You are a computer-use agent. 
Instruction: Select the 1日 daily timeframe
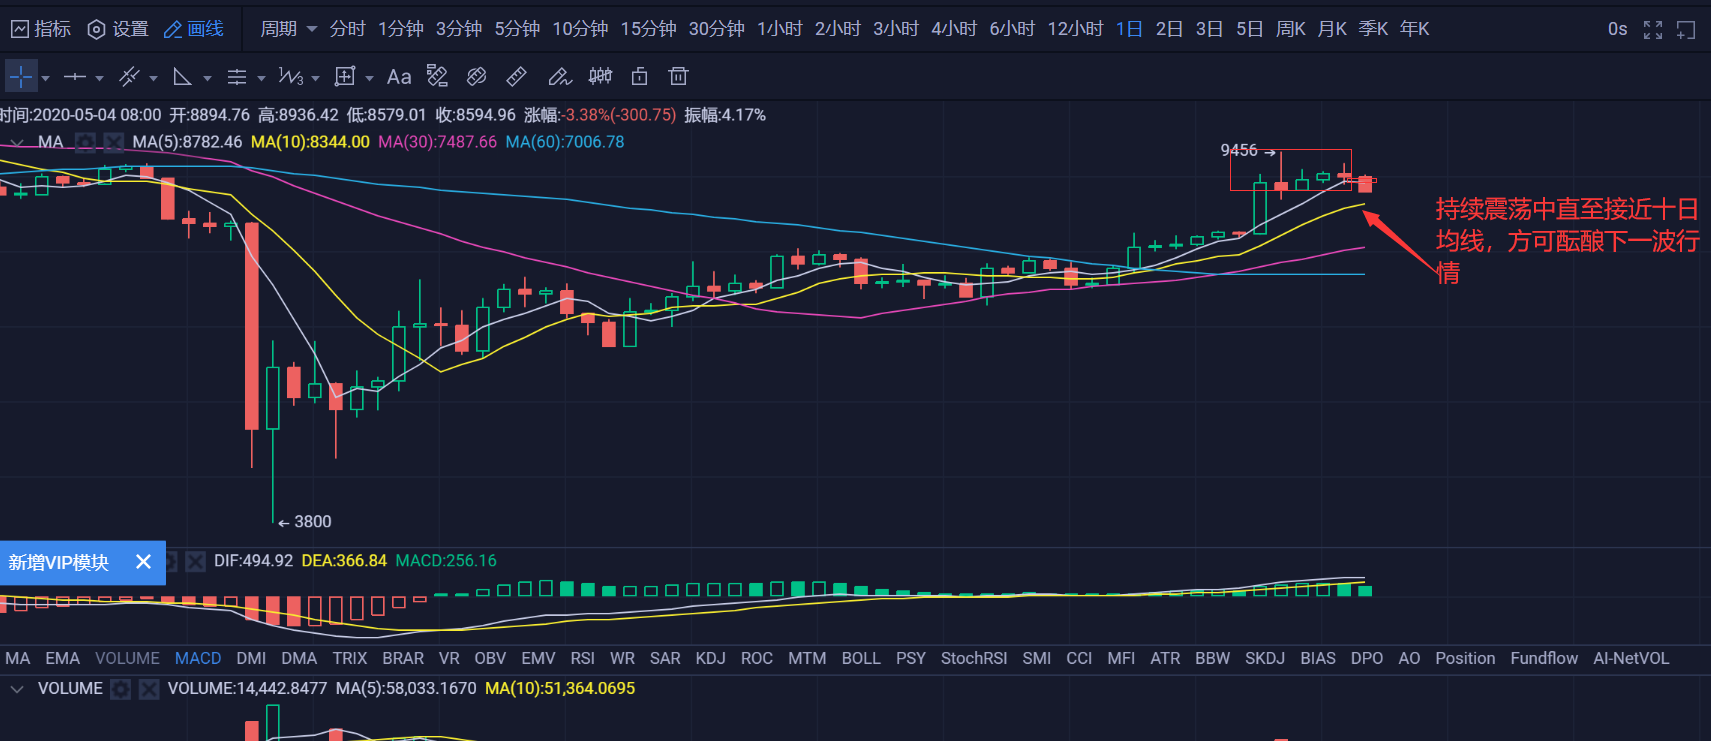(x=1129, y=29)
